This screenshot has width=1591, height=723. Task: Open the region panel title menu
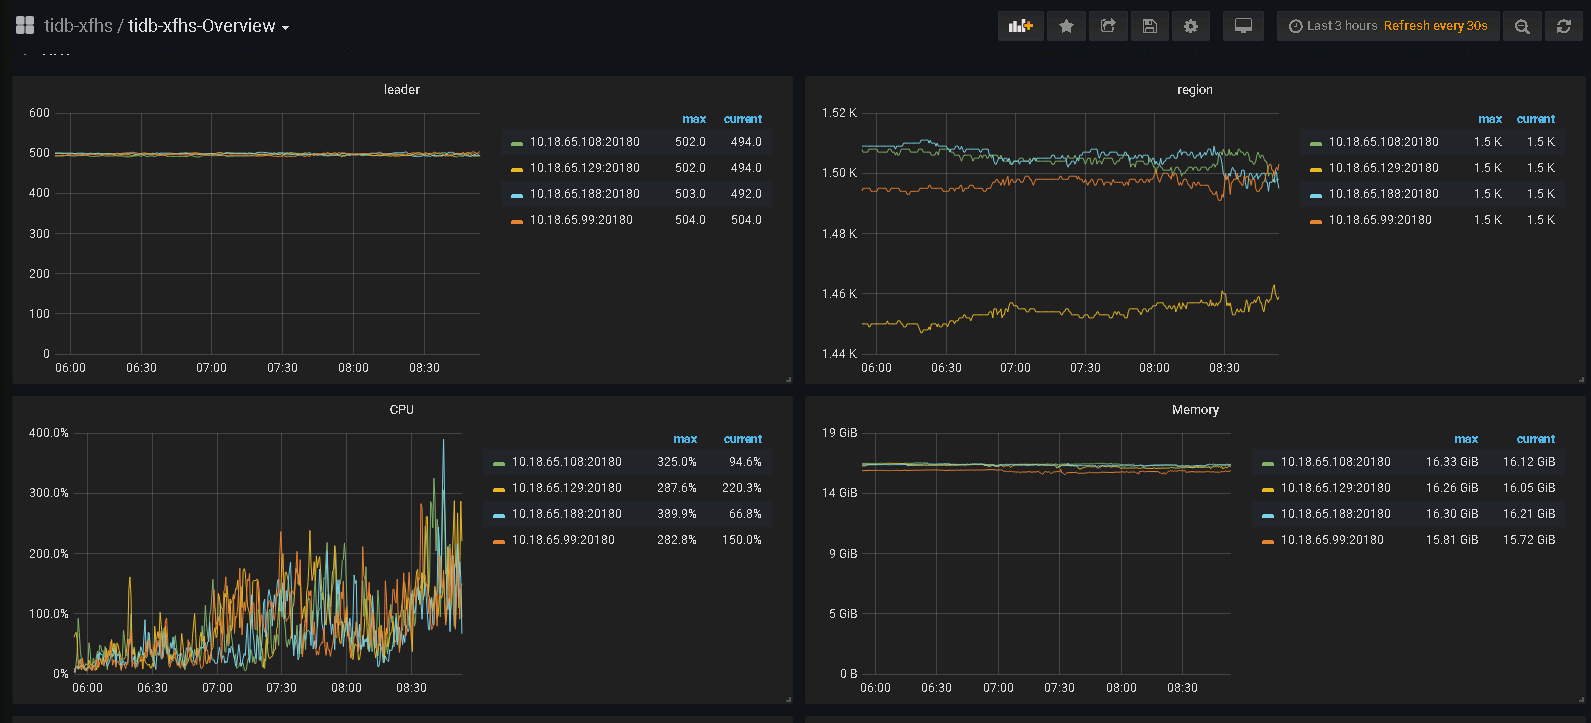[x=1194, y=90]
